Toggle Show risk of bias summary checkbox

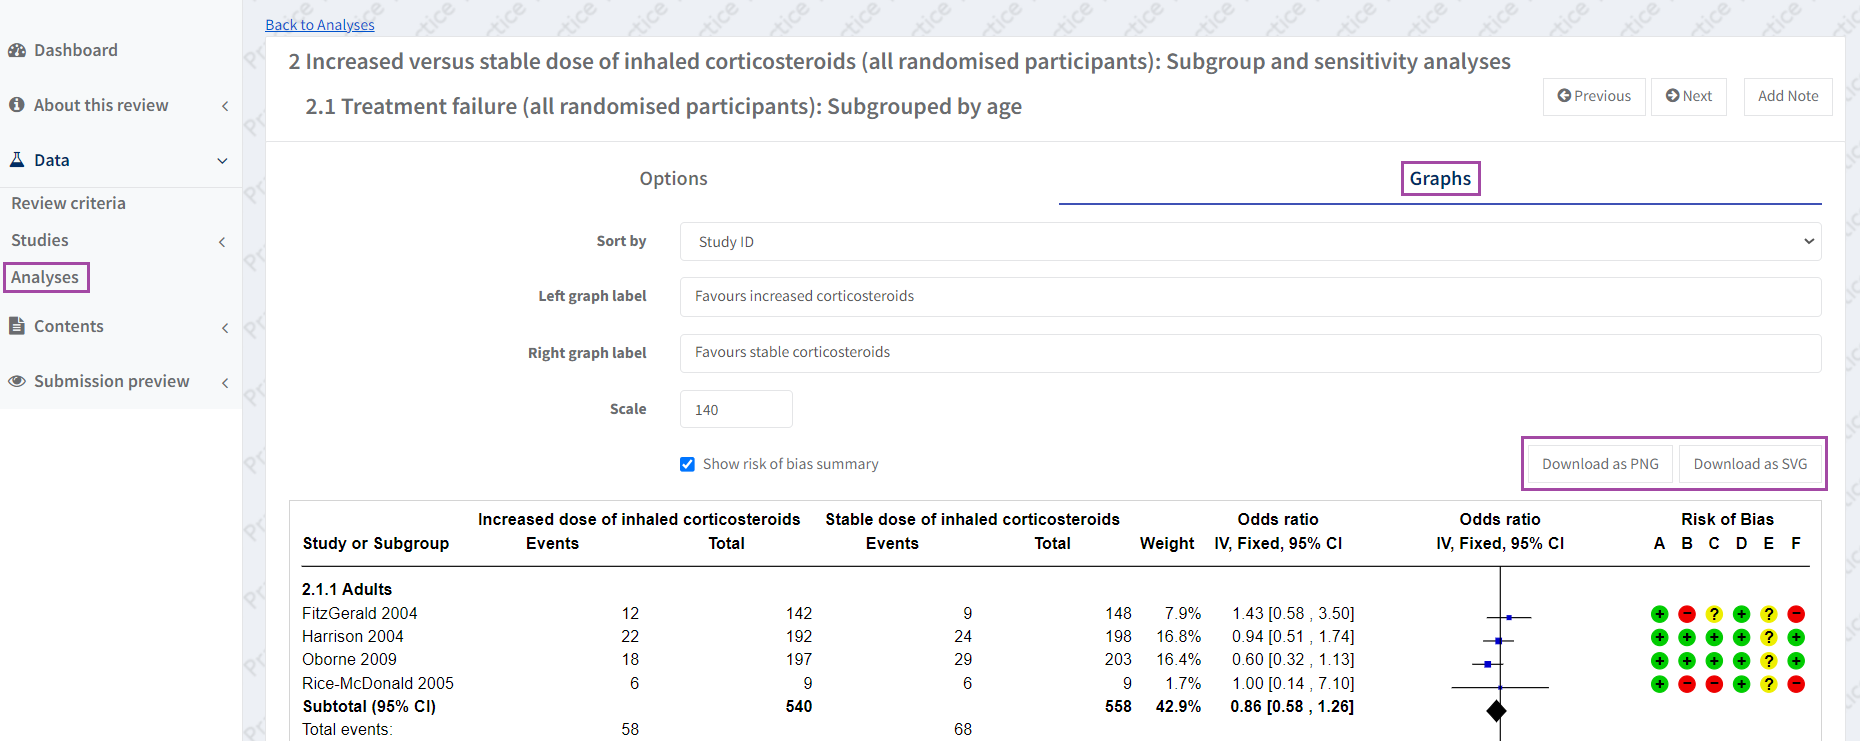click(687, 464)
